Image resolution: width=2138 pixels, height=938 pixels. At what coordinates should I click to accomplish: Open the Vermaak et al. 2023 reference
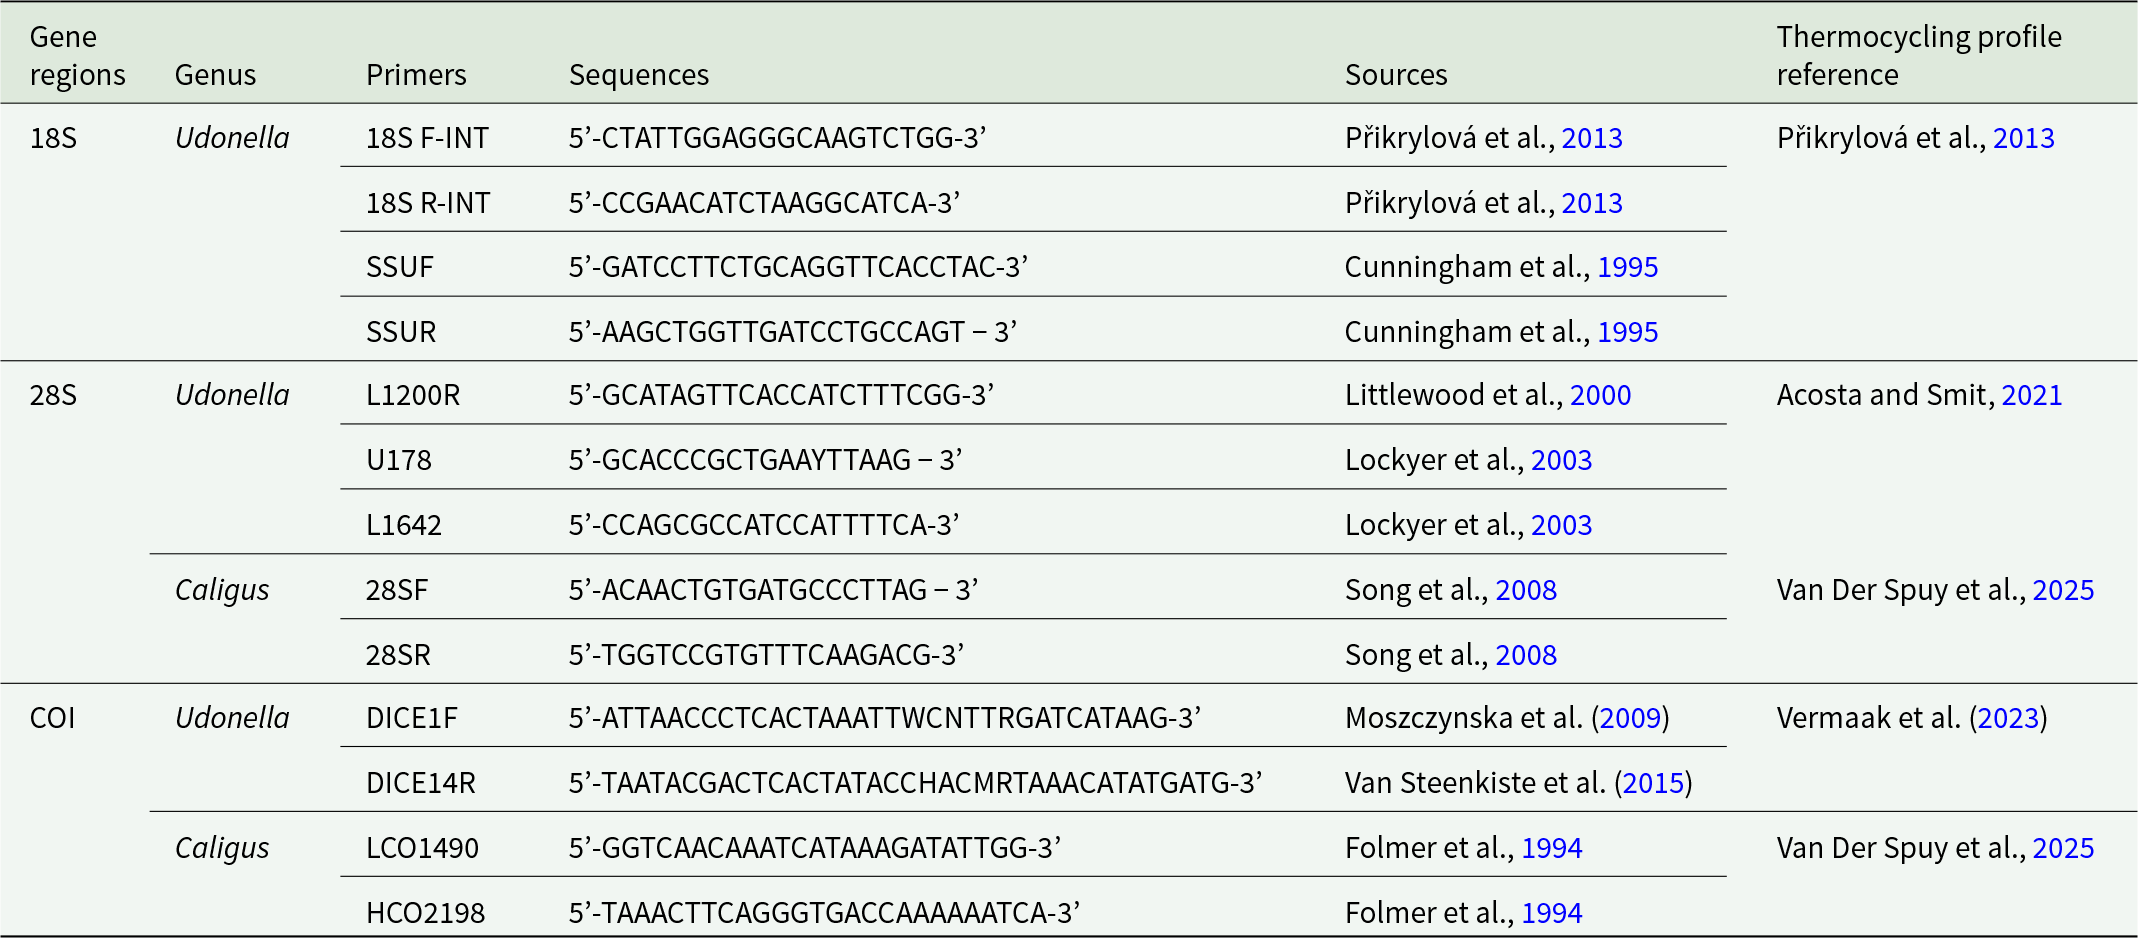(x=2008, y=718)
